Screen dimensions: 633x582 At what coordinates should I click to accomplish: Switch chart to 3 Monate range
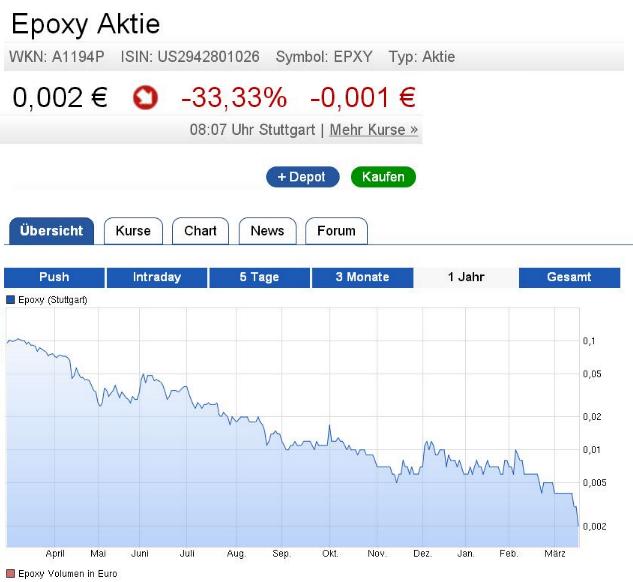362,277
